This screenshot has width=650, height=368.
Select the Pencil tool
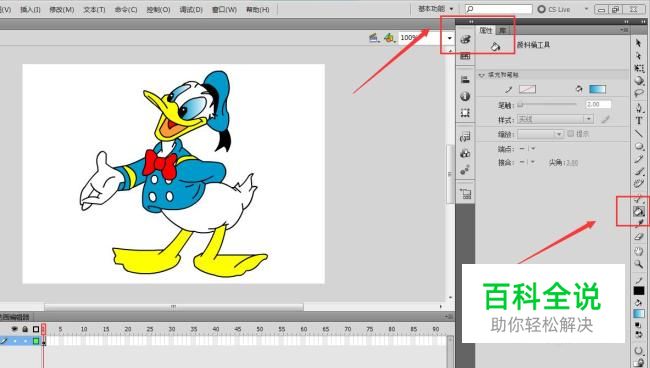[x=639, y=159]
